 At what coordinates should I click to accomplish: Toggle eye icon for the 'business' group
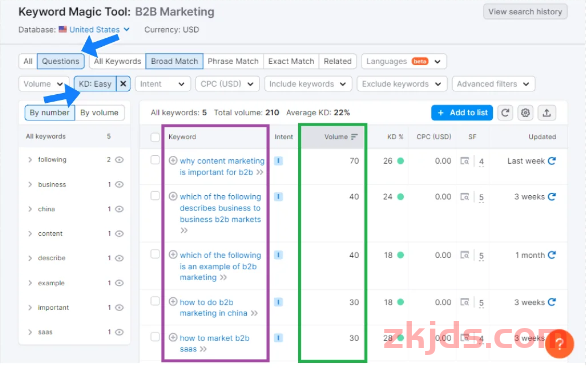tap(119, 185)
